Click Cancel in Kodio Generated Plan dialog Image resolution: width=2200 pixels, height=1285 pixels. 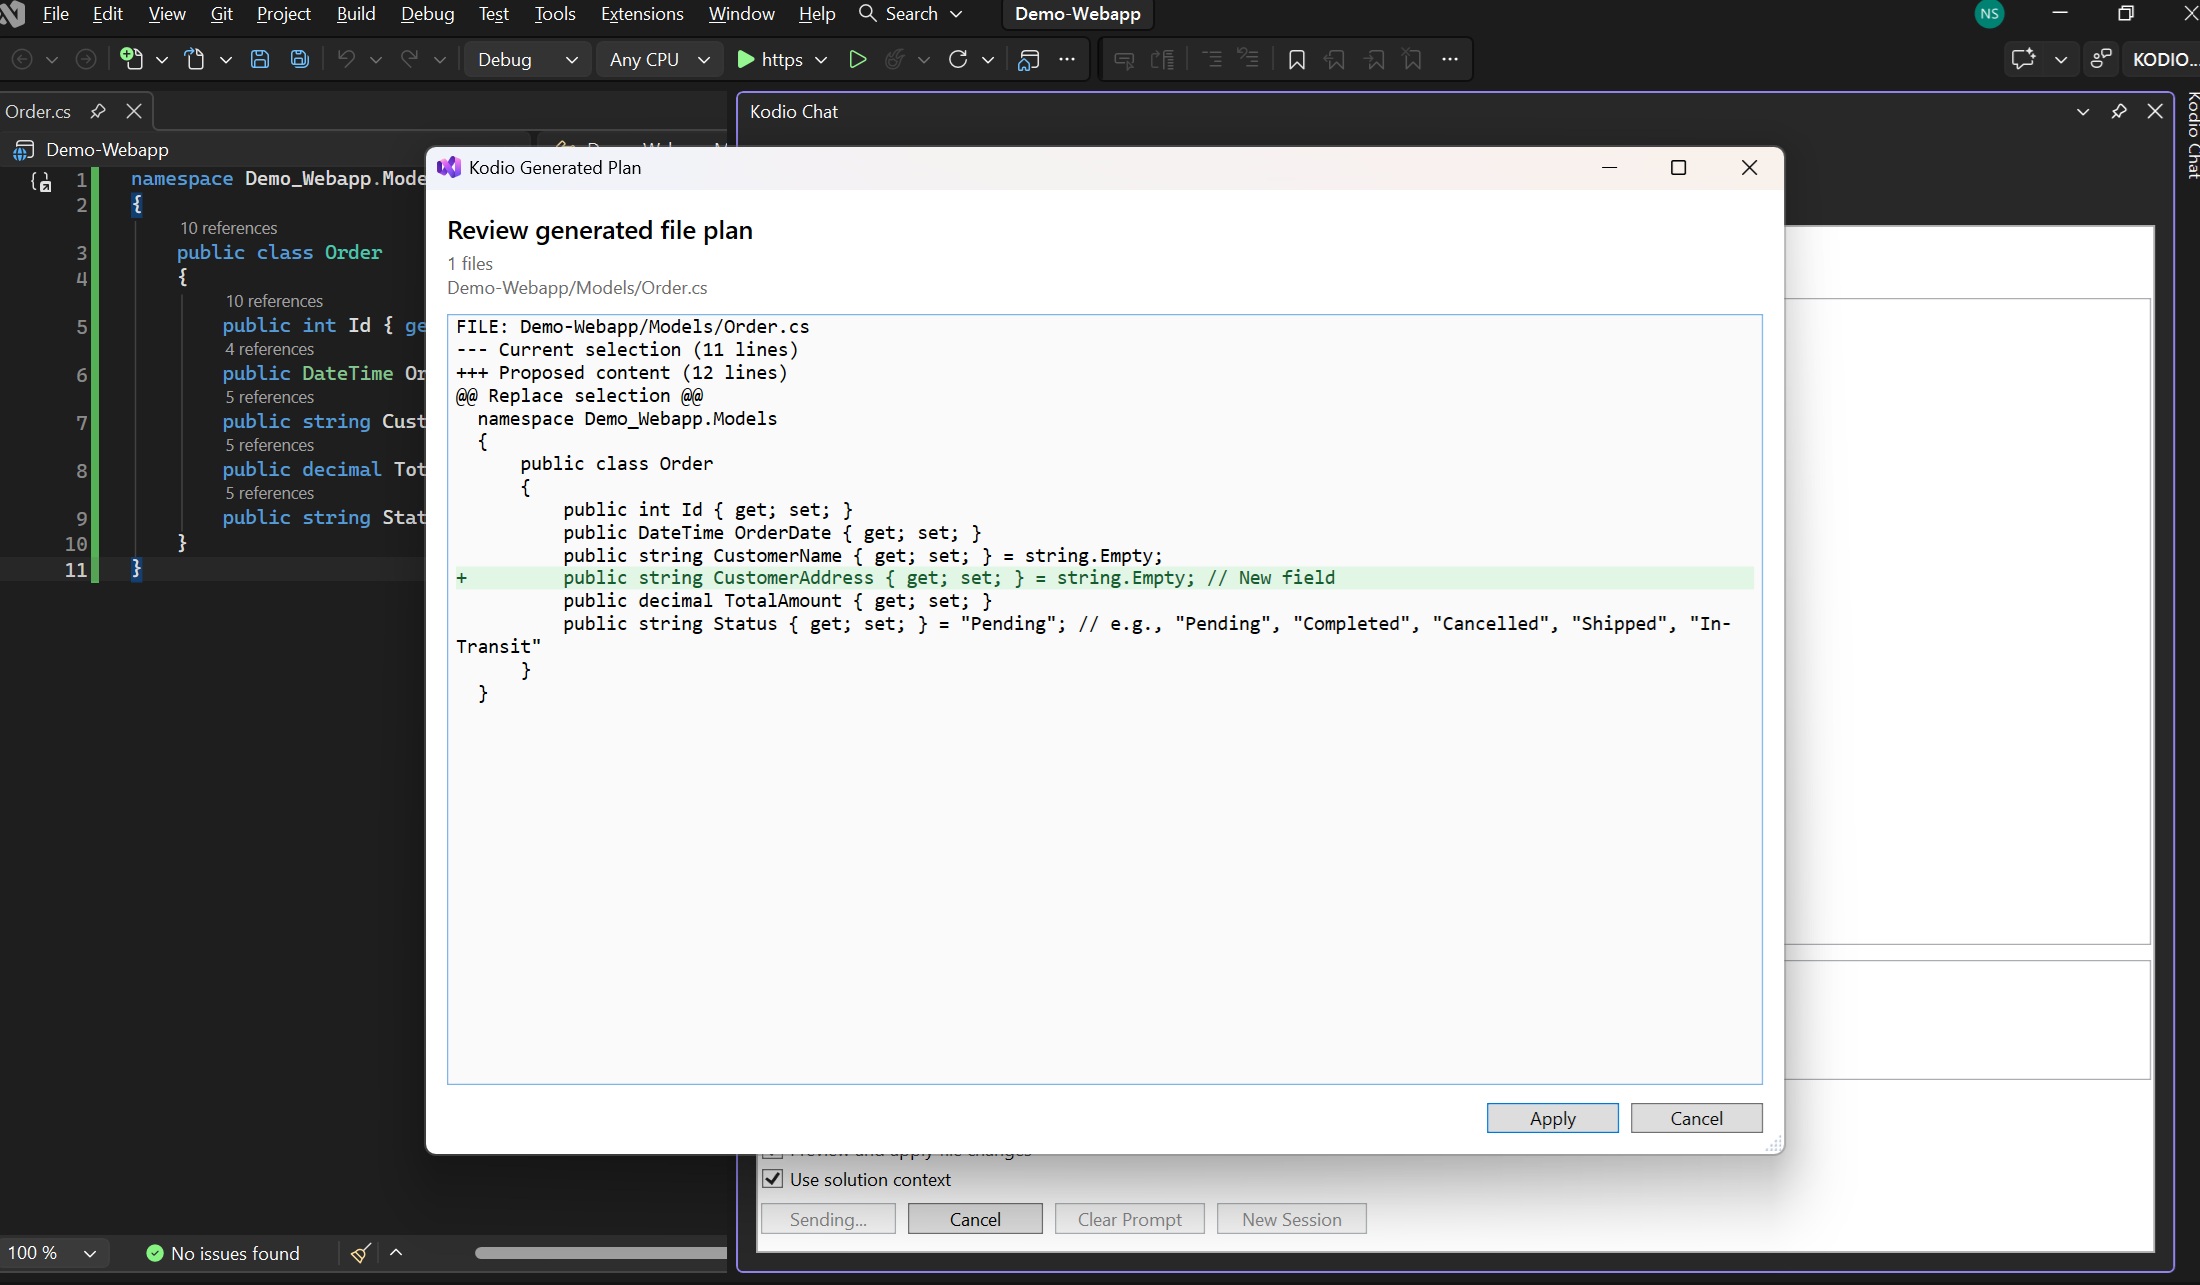coord(1696,1118)
